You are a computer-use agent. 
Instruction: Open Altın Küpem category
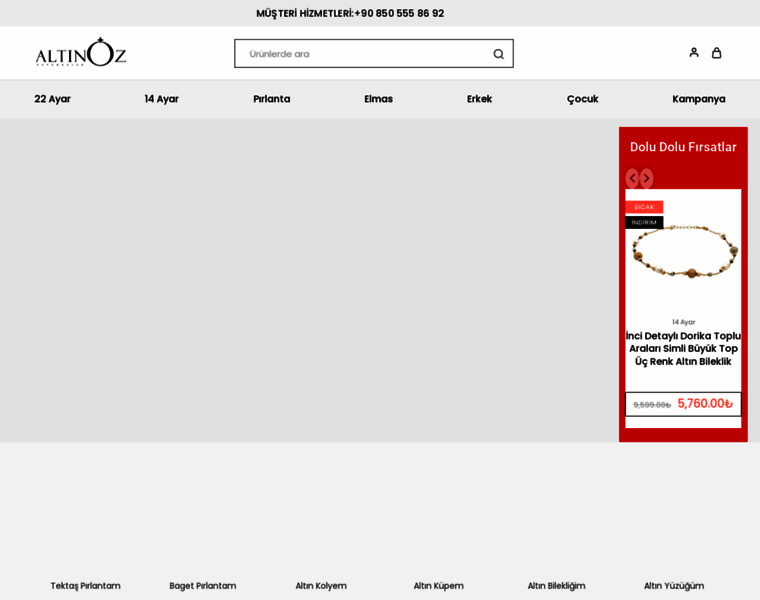438,585
